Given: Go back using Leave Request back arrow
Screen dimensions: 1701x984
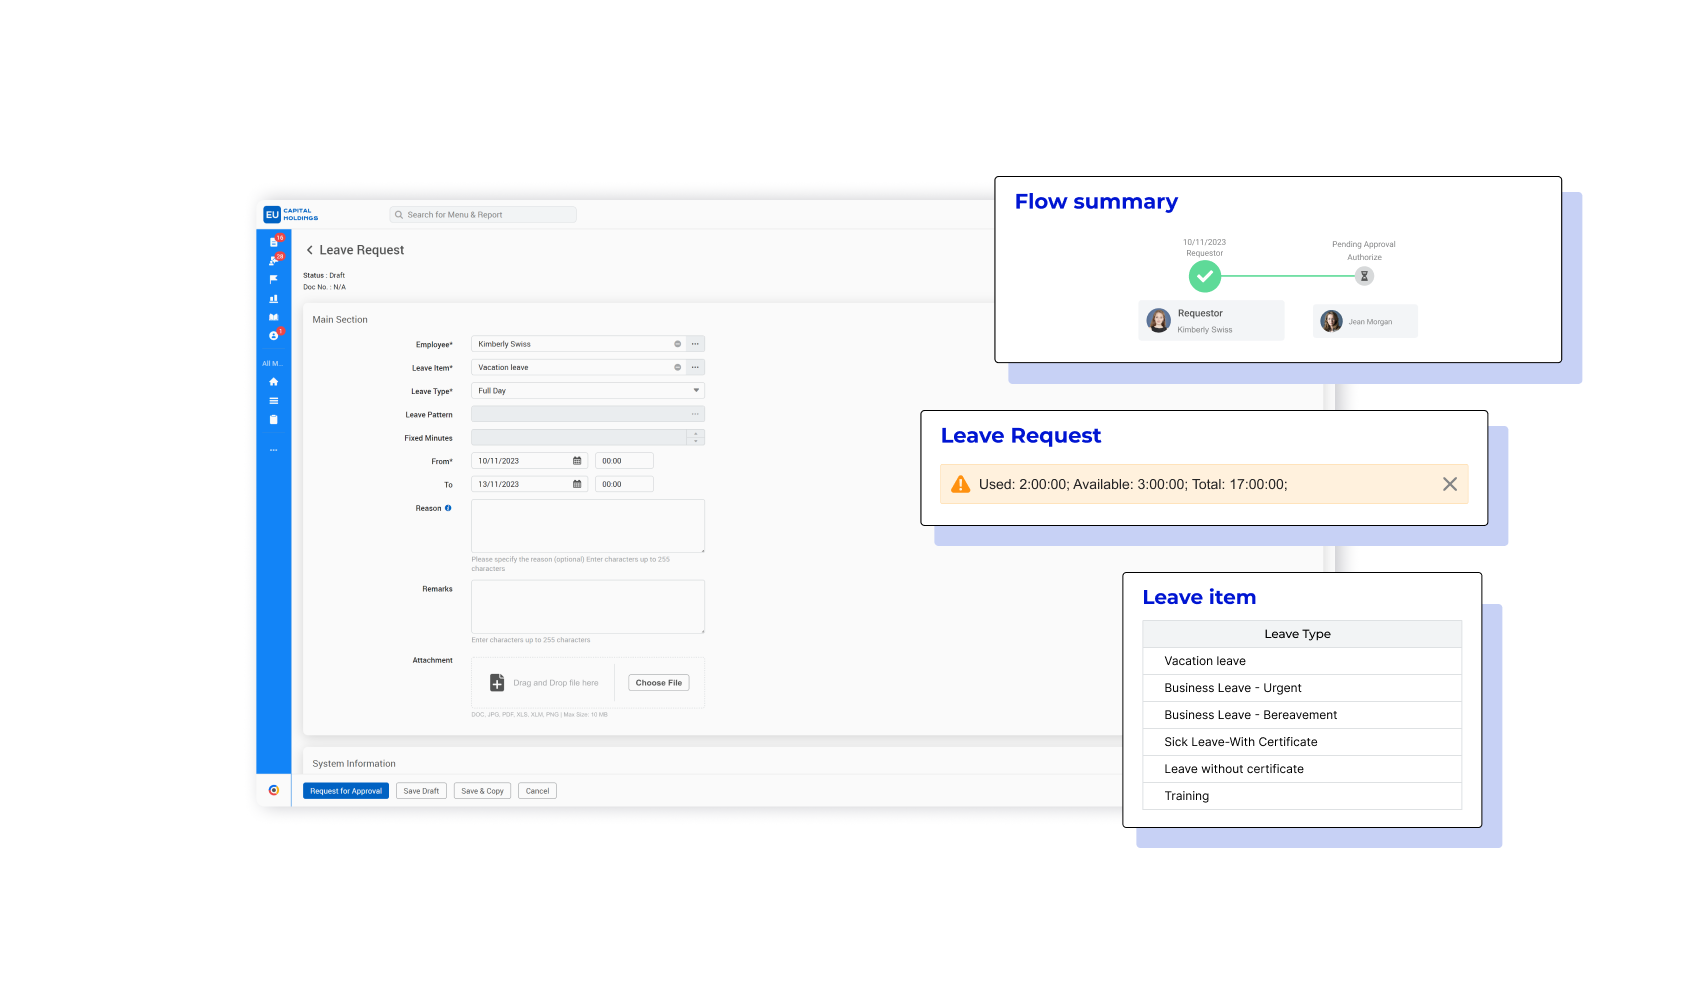Looking at the screenshot, I should pyautogui.click(x=310, y=250).
